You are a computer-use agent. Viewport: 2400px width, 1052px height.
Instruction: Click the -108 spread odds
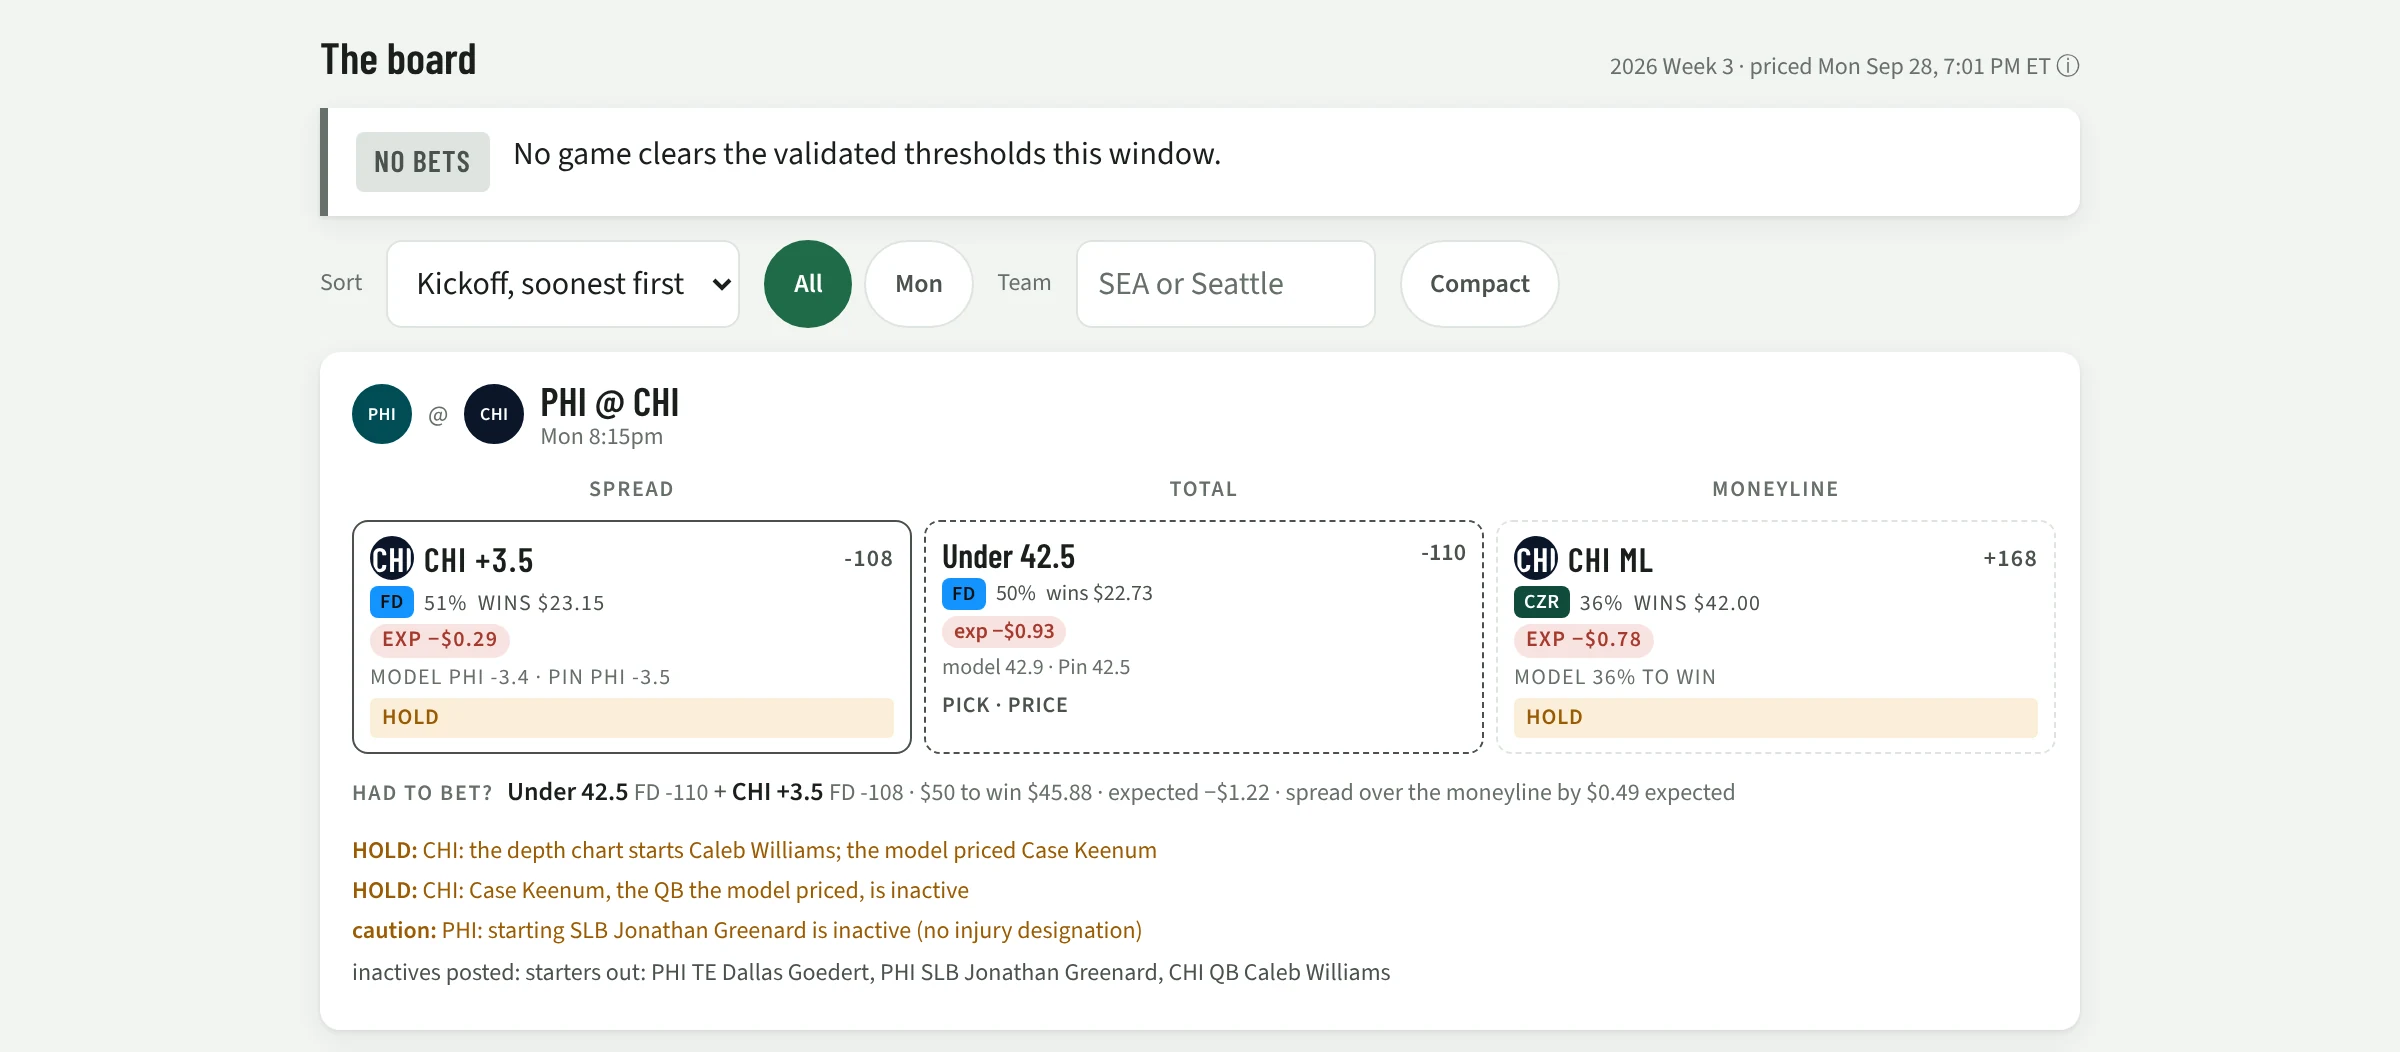coord(868,559)
